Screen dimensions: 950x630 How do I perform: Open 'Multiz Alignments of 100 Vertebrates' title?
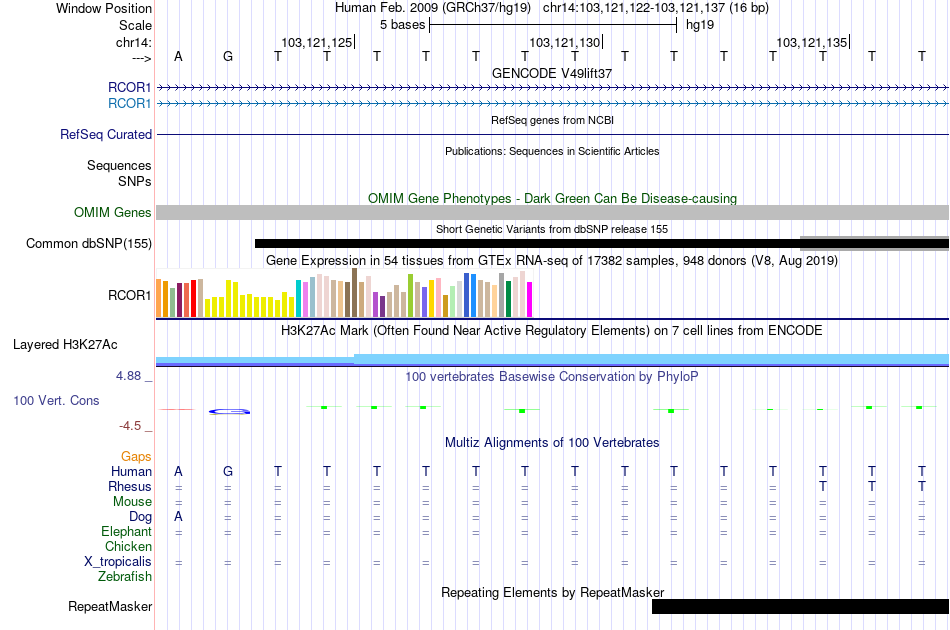click(552, 443)
